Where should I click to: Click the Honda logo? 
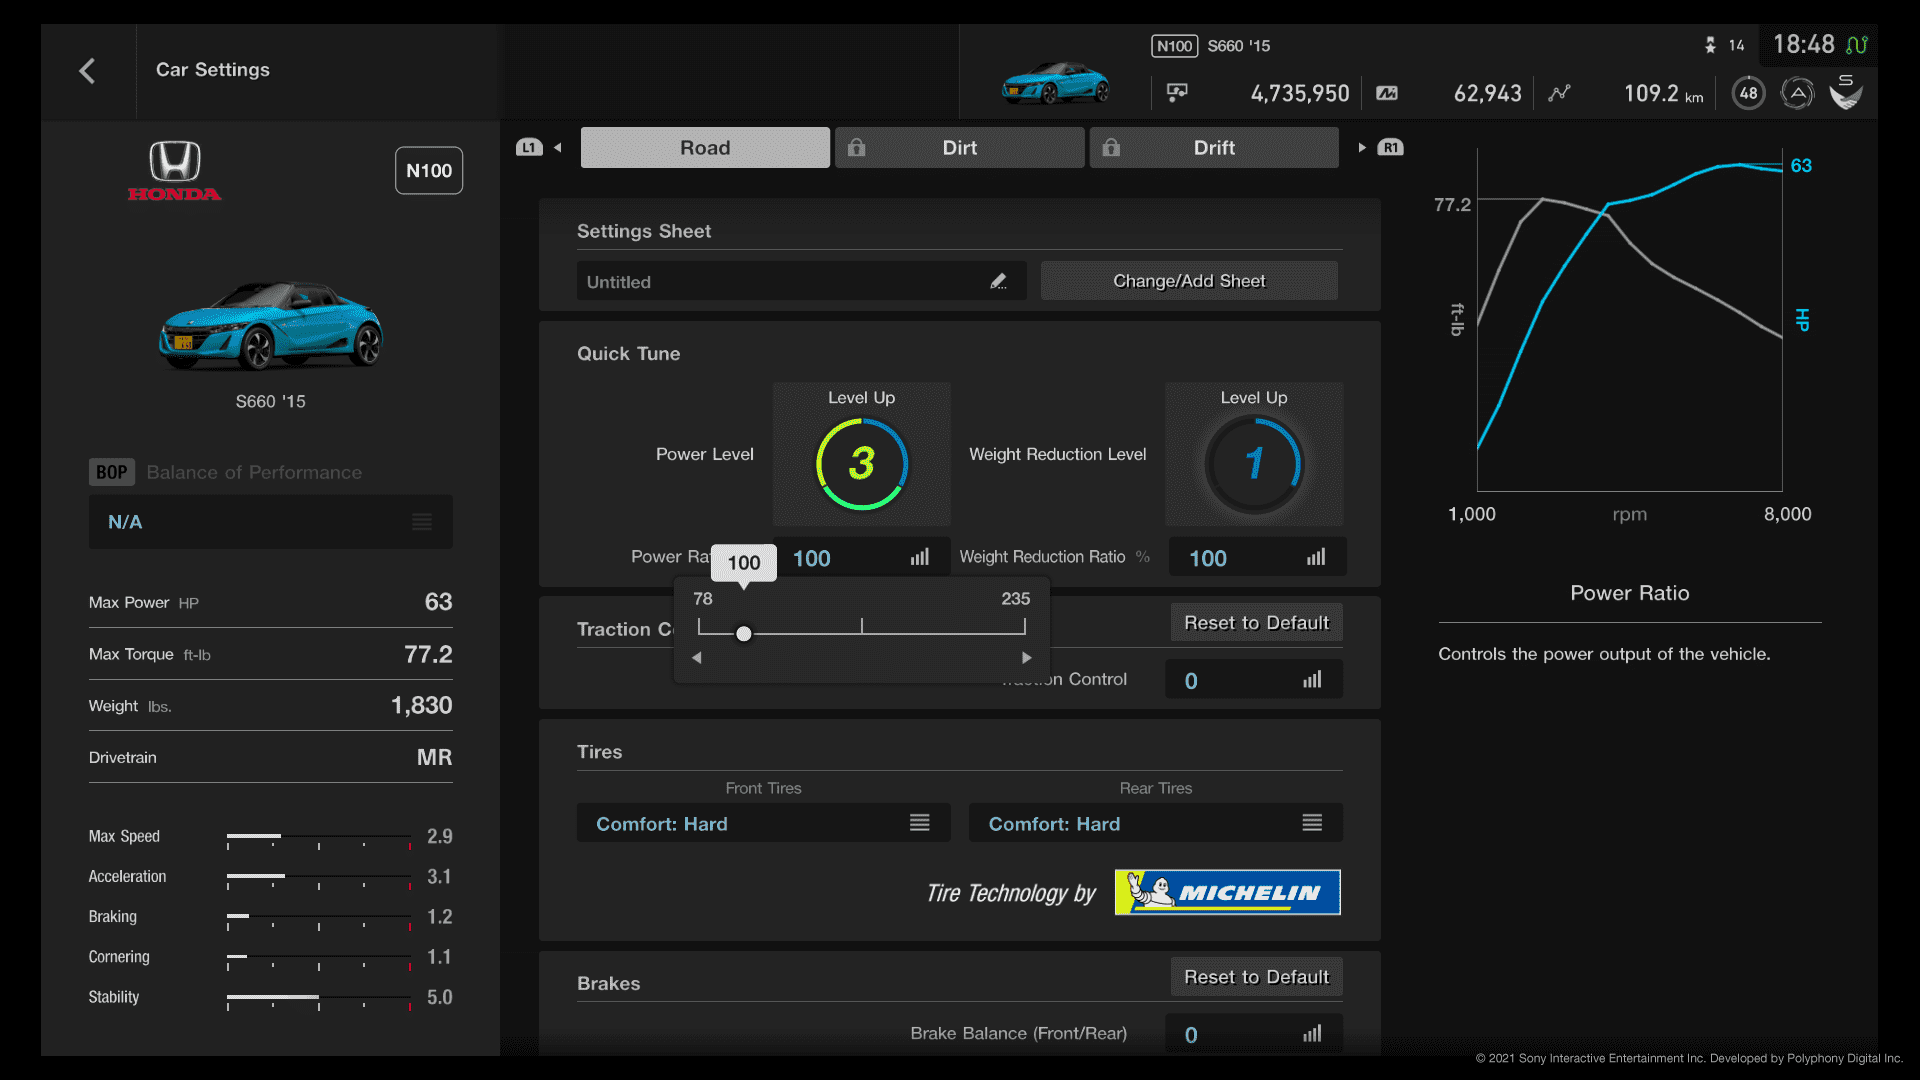point(175,171)
